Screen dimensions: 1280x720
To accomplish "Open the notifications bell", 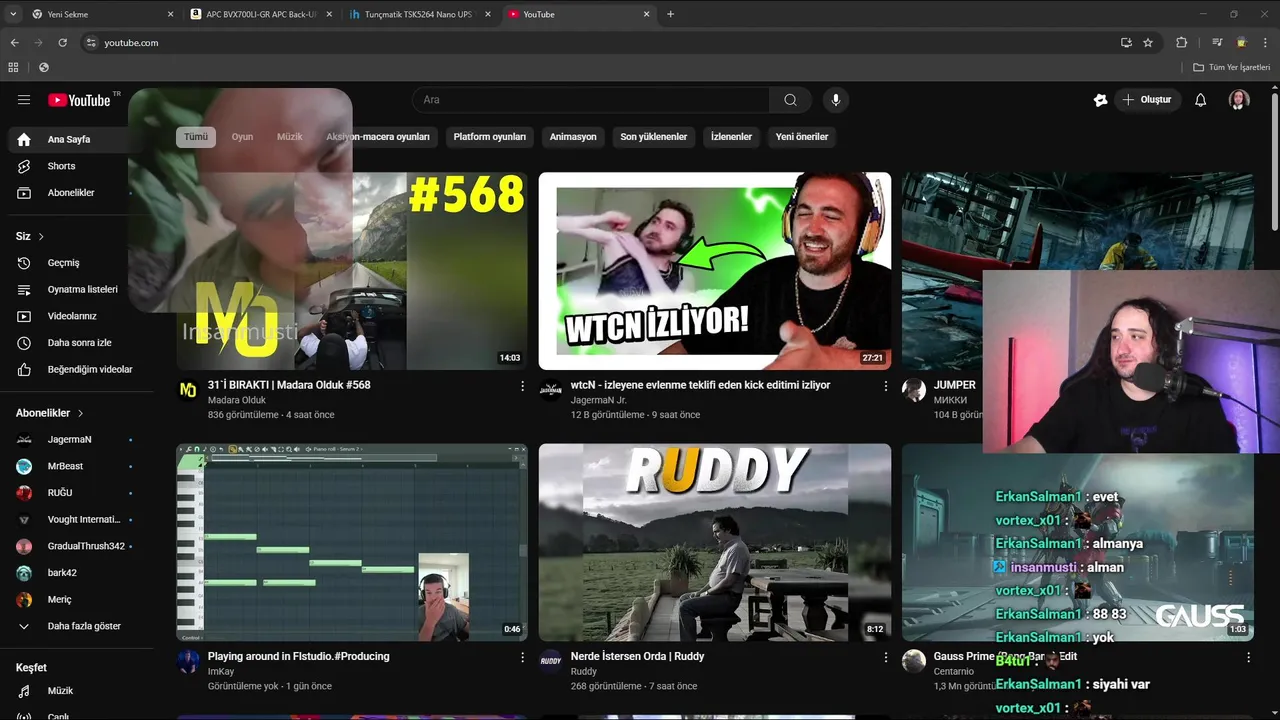I will (x=1201, y=100).
